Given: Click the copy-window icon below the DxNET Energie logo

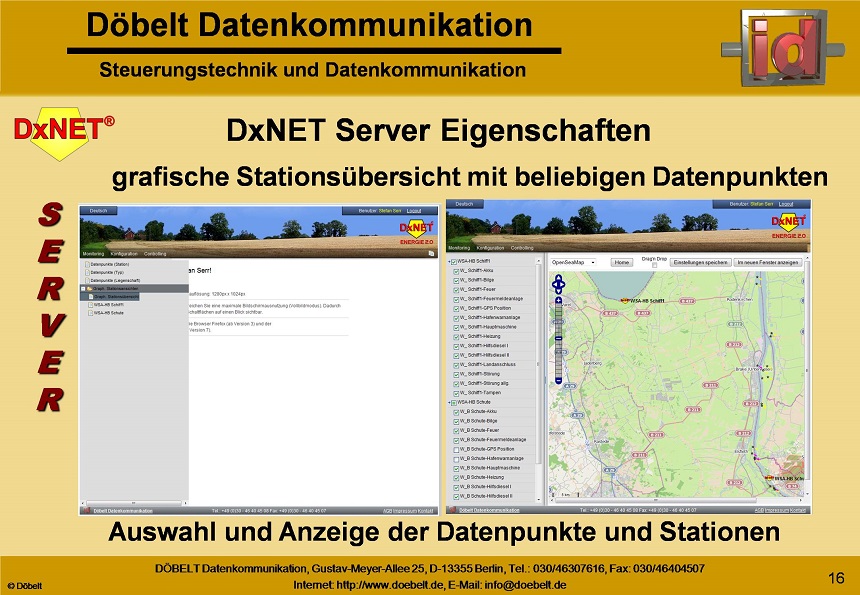Looking at the screenshot, I should [432, 253].
